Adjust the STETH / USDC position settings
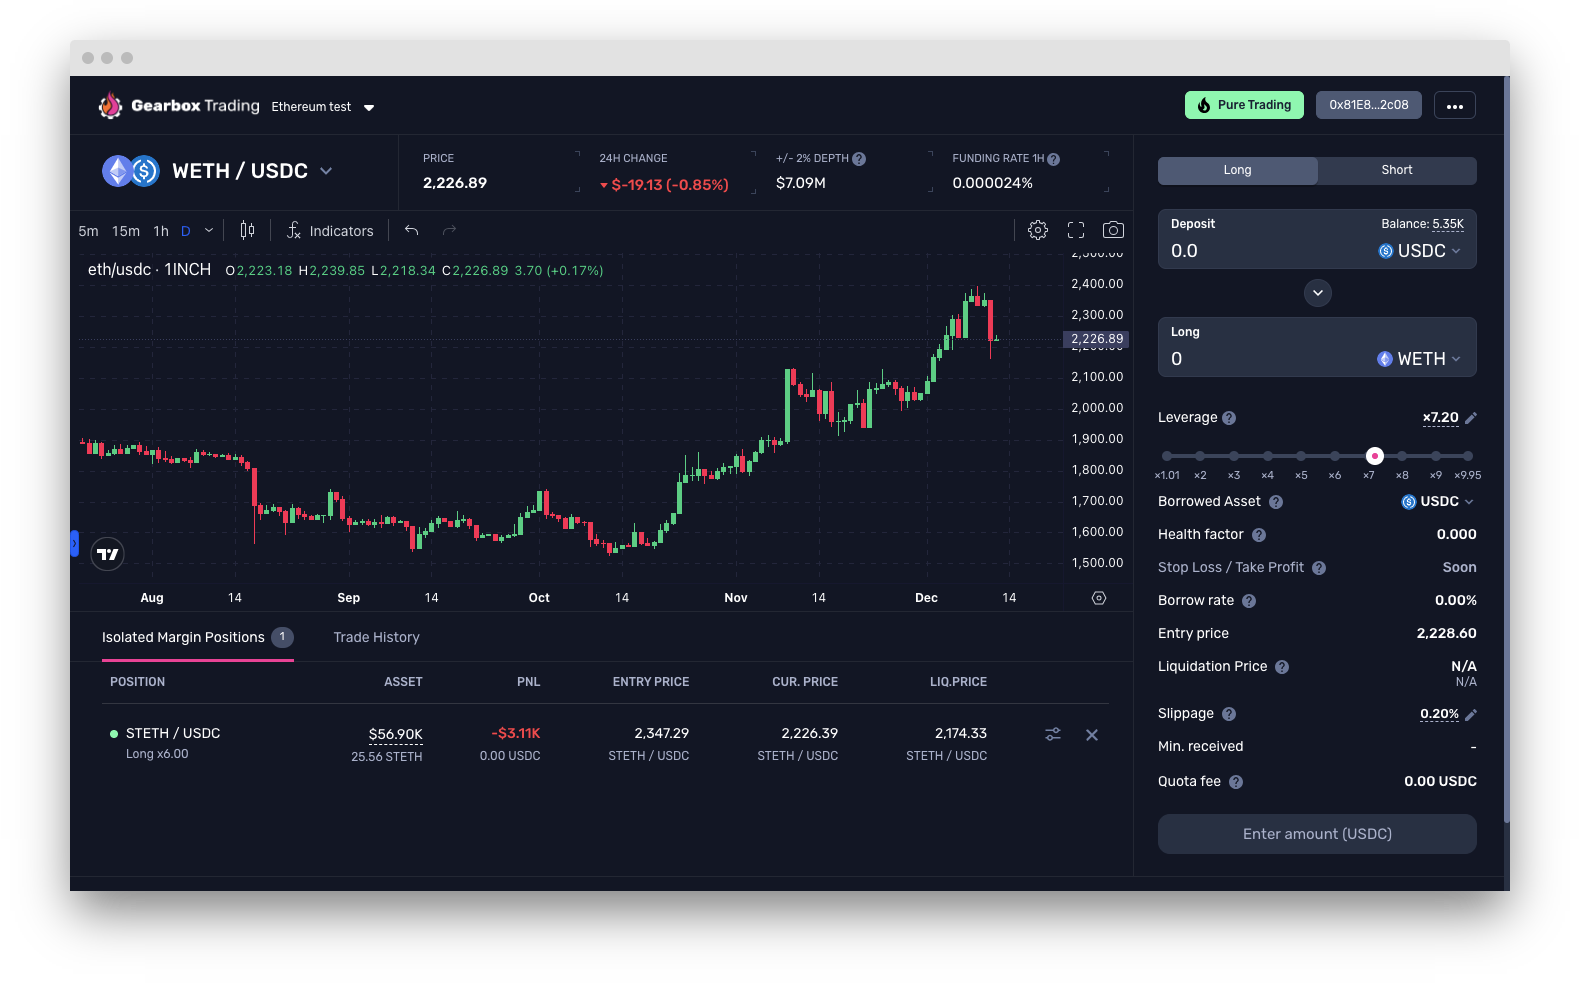 point(1053,734)
